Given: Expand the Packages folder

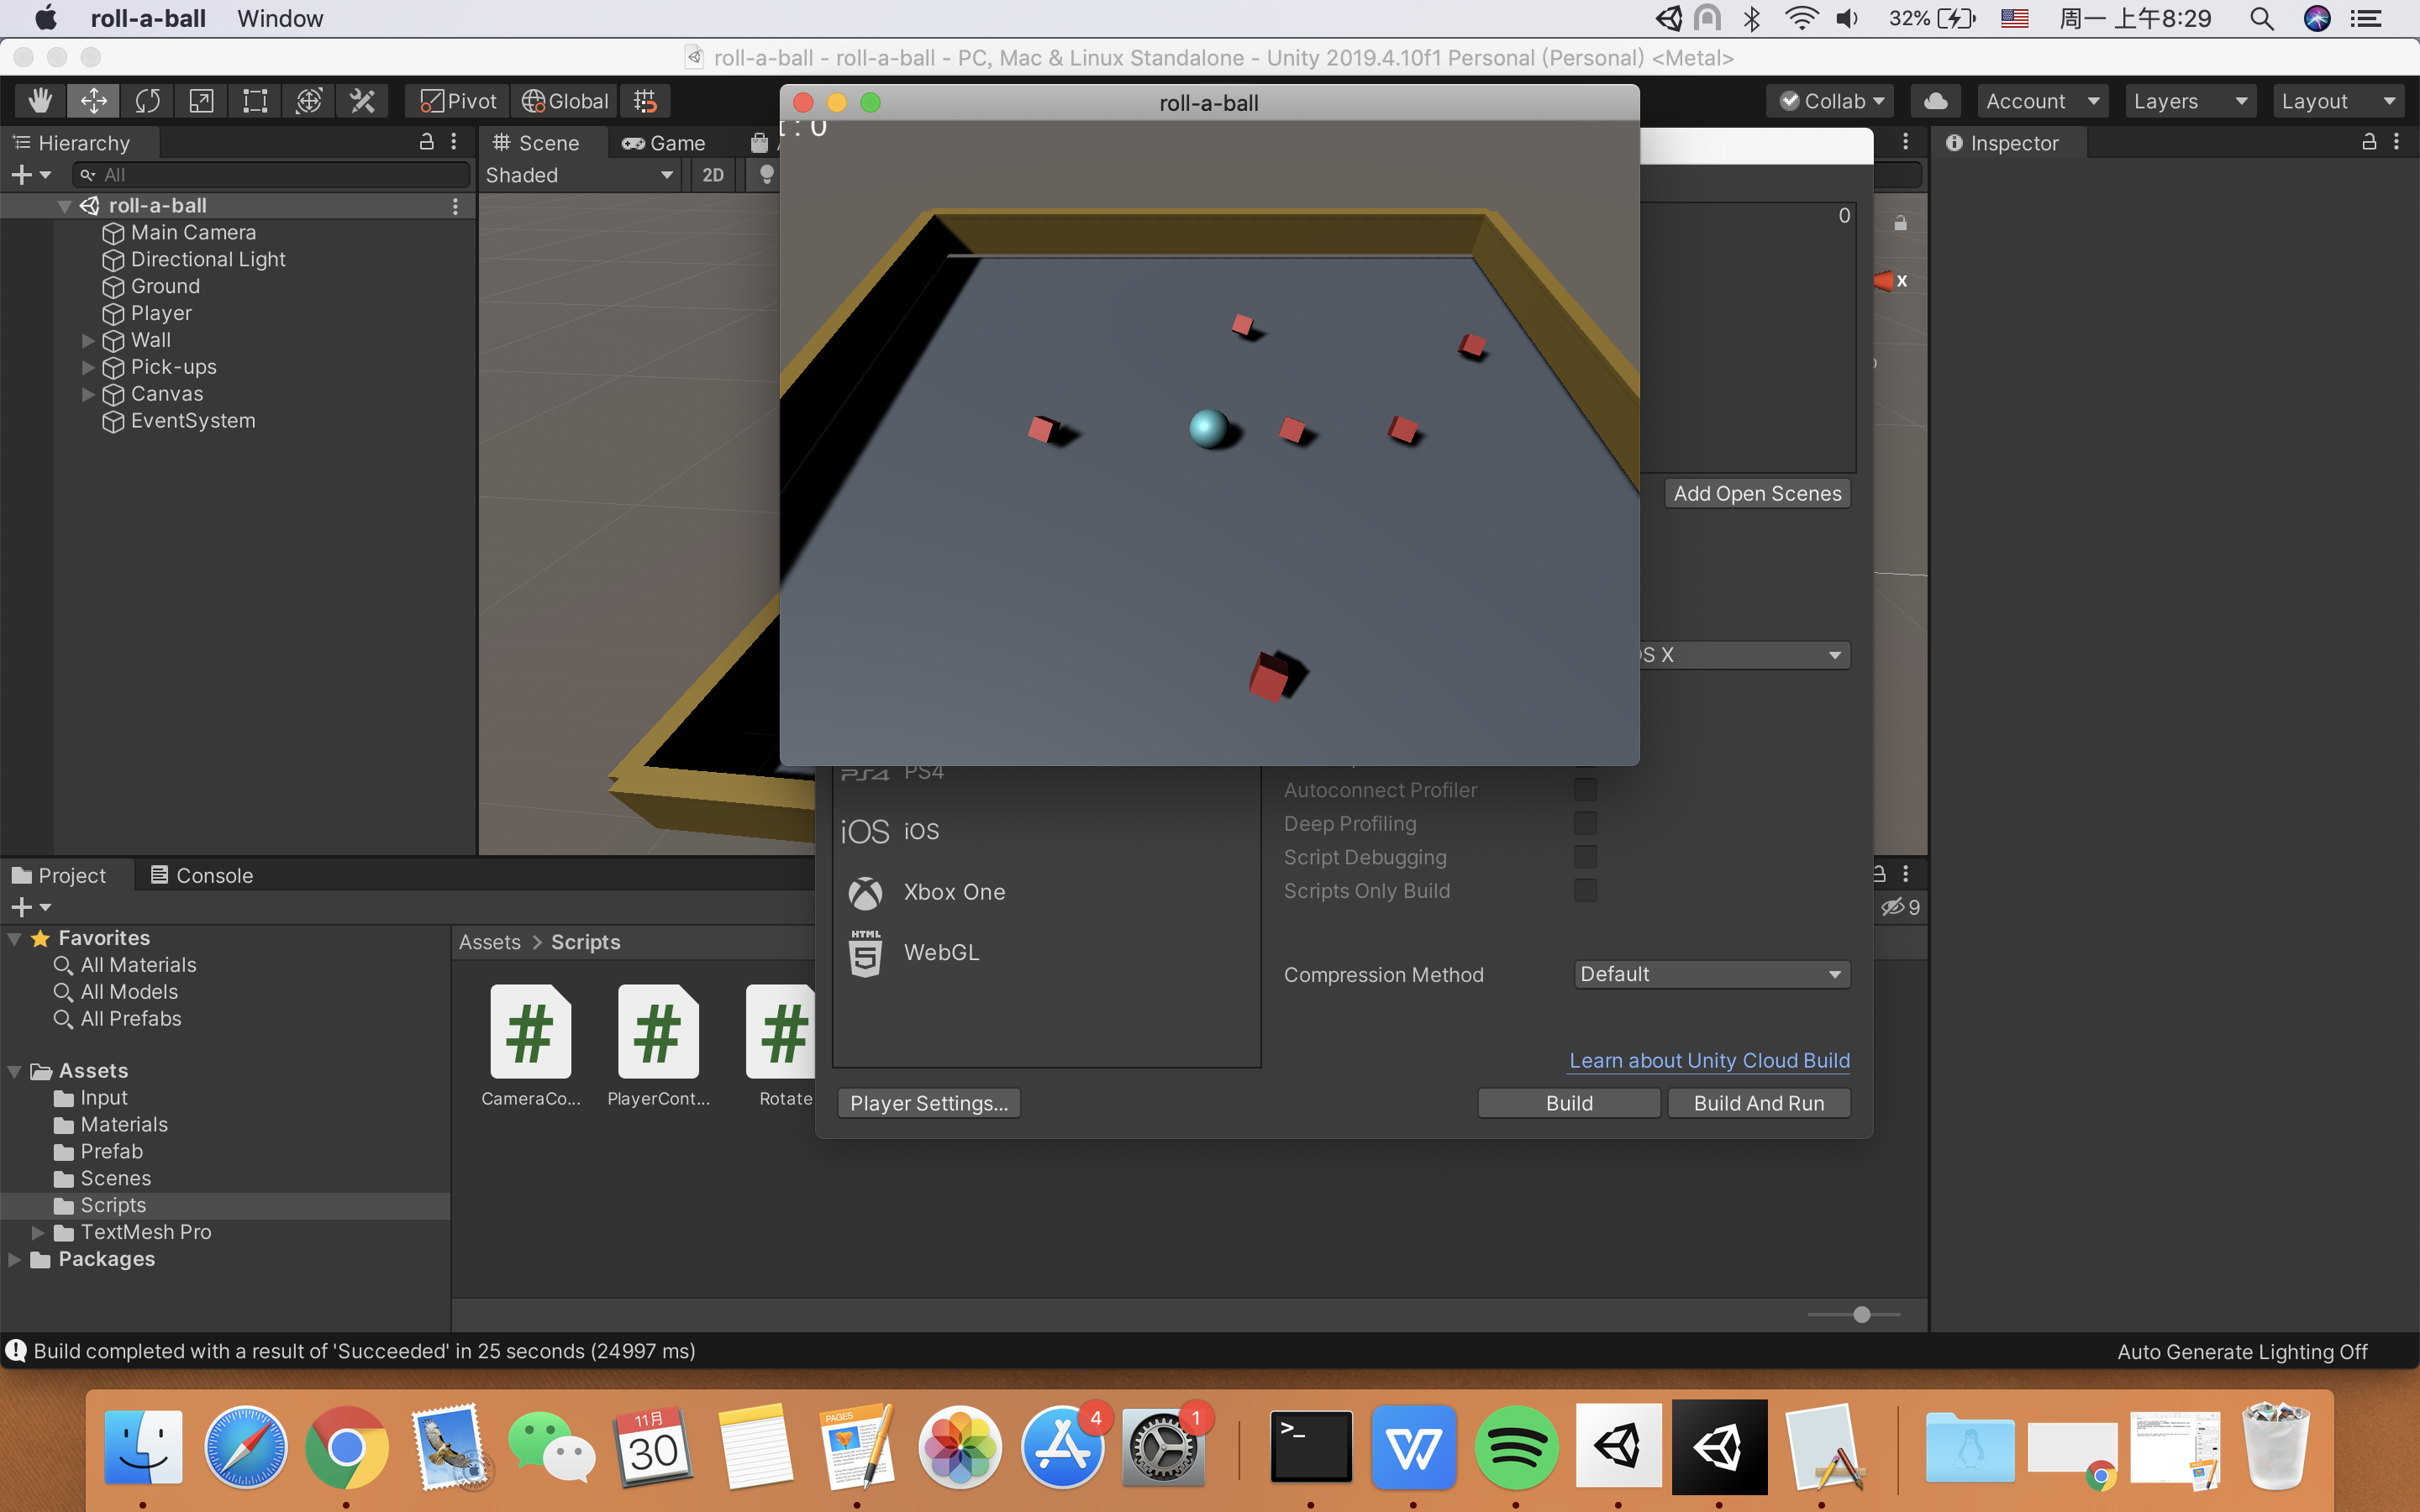Looking at the screenshot, I should pyautogui.click(x=14, y=1259).
